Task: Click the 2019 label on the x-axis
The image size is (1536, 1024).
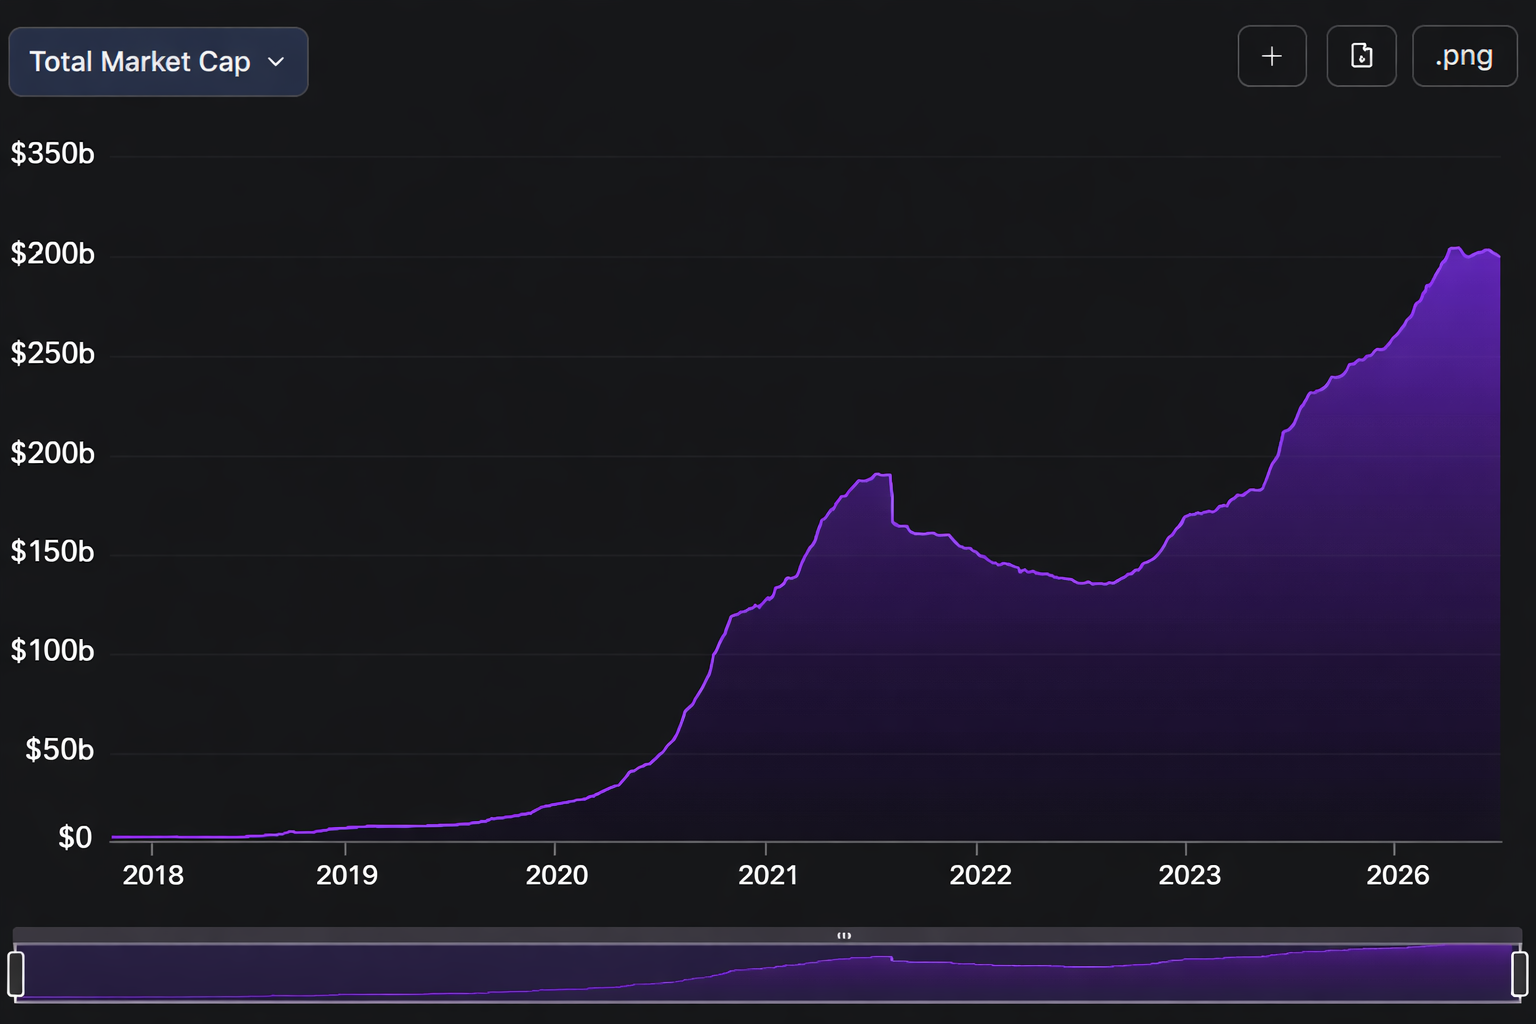Action: coord(347,875)
